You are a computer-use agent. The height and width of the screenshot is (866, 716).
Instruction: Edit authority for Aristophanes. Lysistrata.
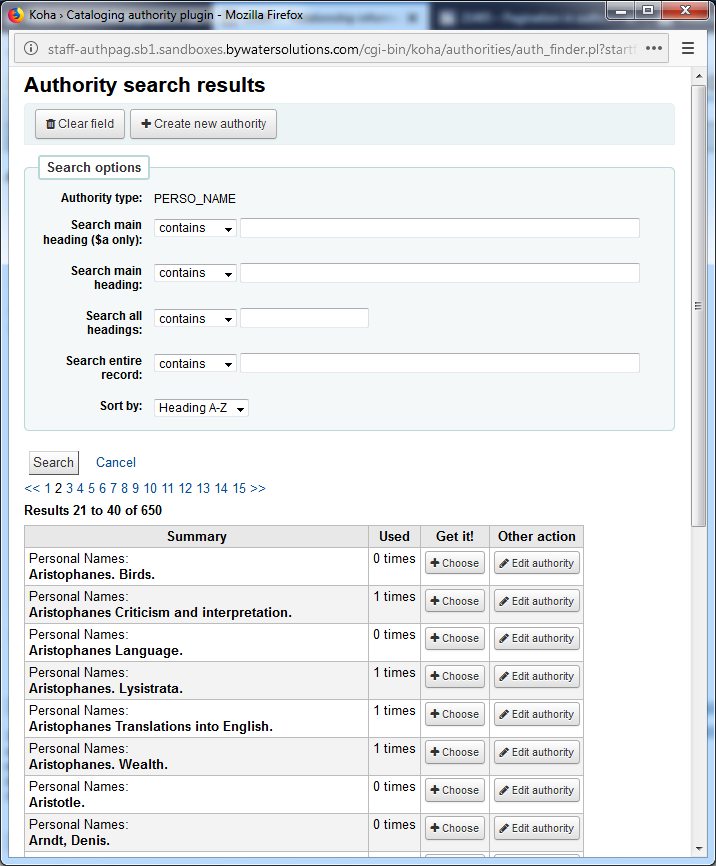coord(536,677)
